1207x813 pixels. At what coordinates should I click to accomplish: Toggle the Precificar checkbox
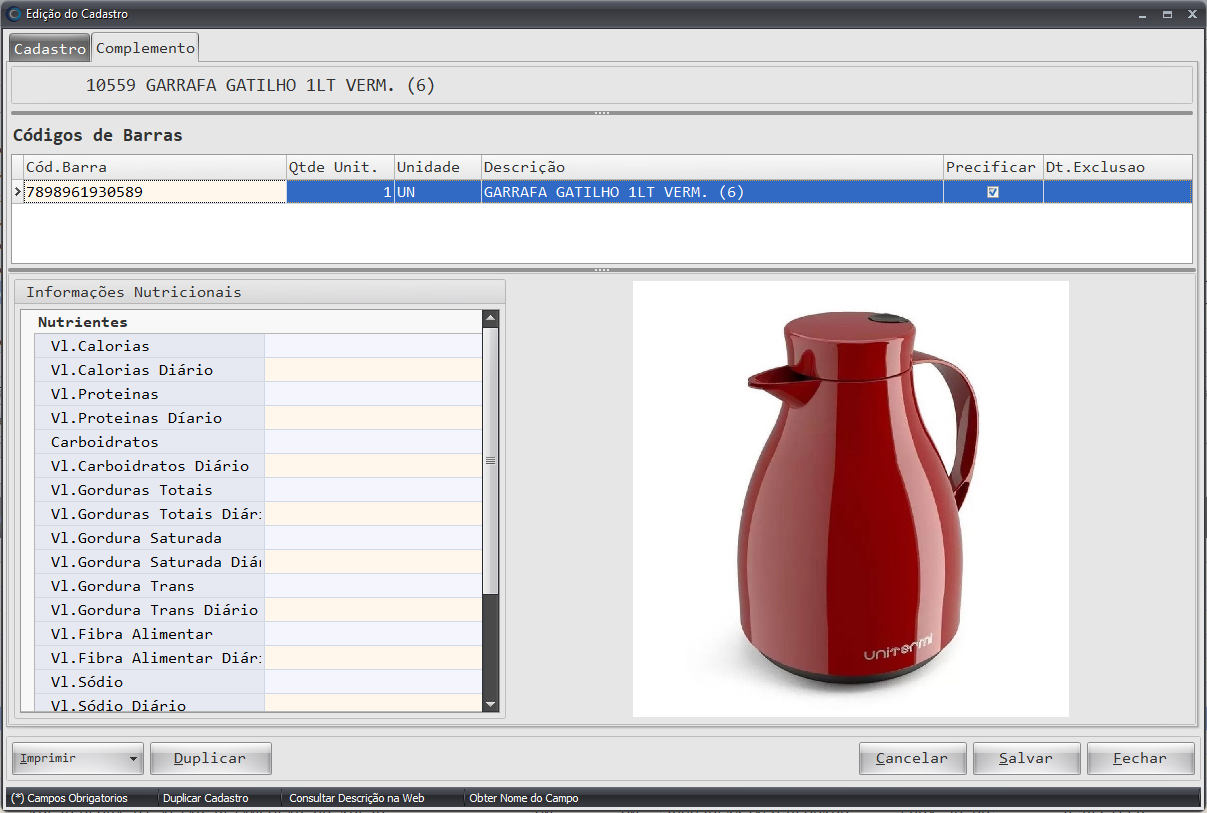[993, 192]
